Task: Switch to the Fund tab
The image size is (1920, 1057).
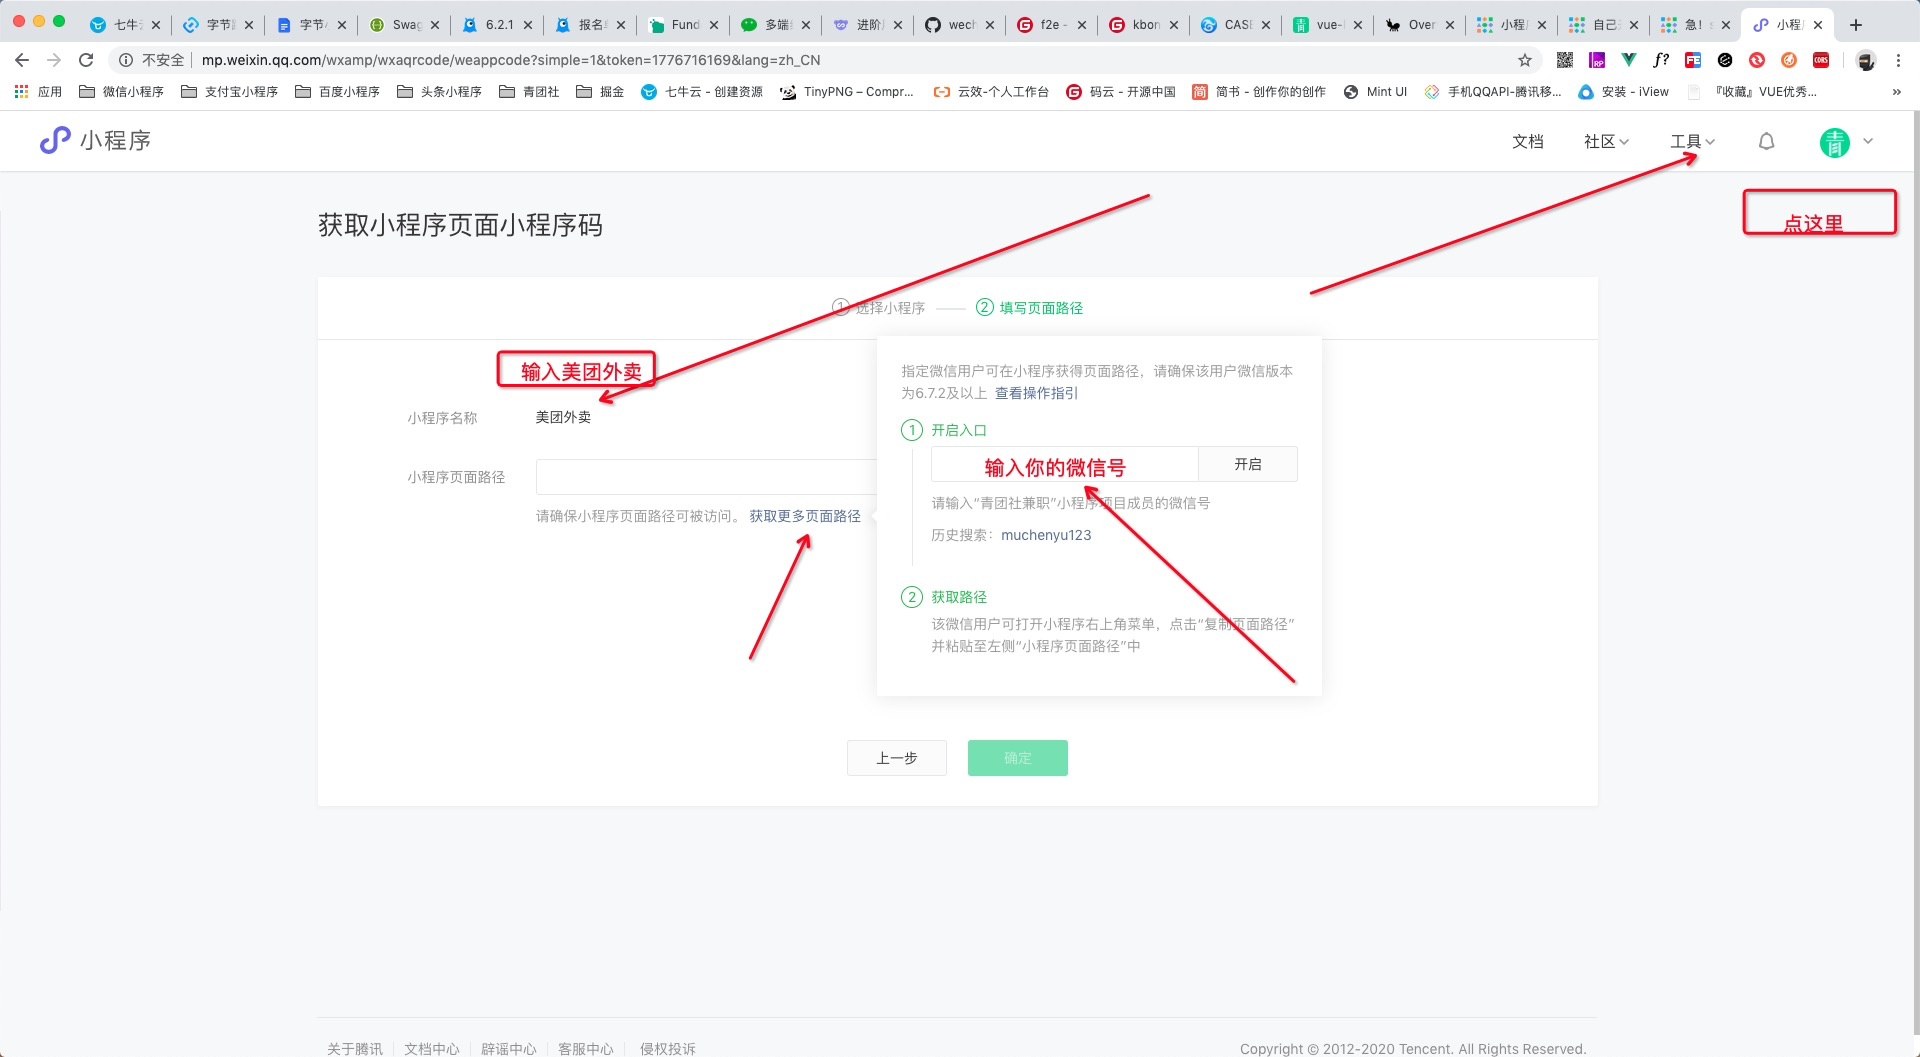Action: tap(674, 25)
